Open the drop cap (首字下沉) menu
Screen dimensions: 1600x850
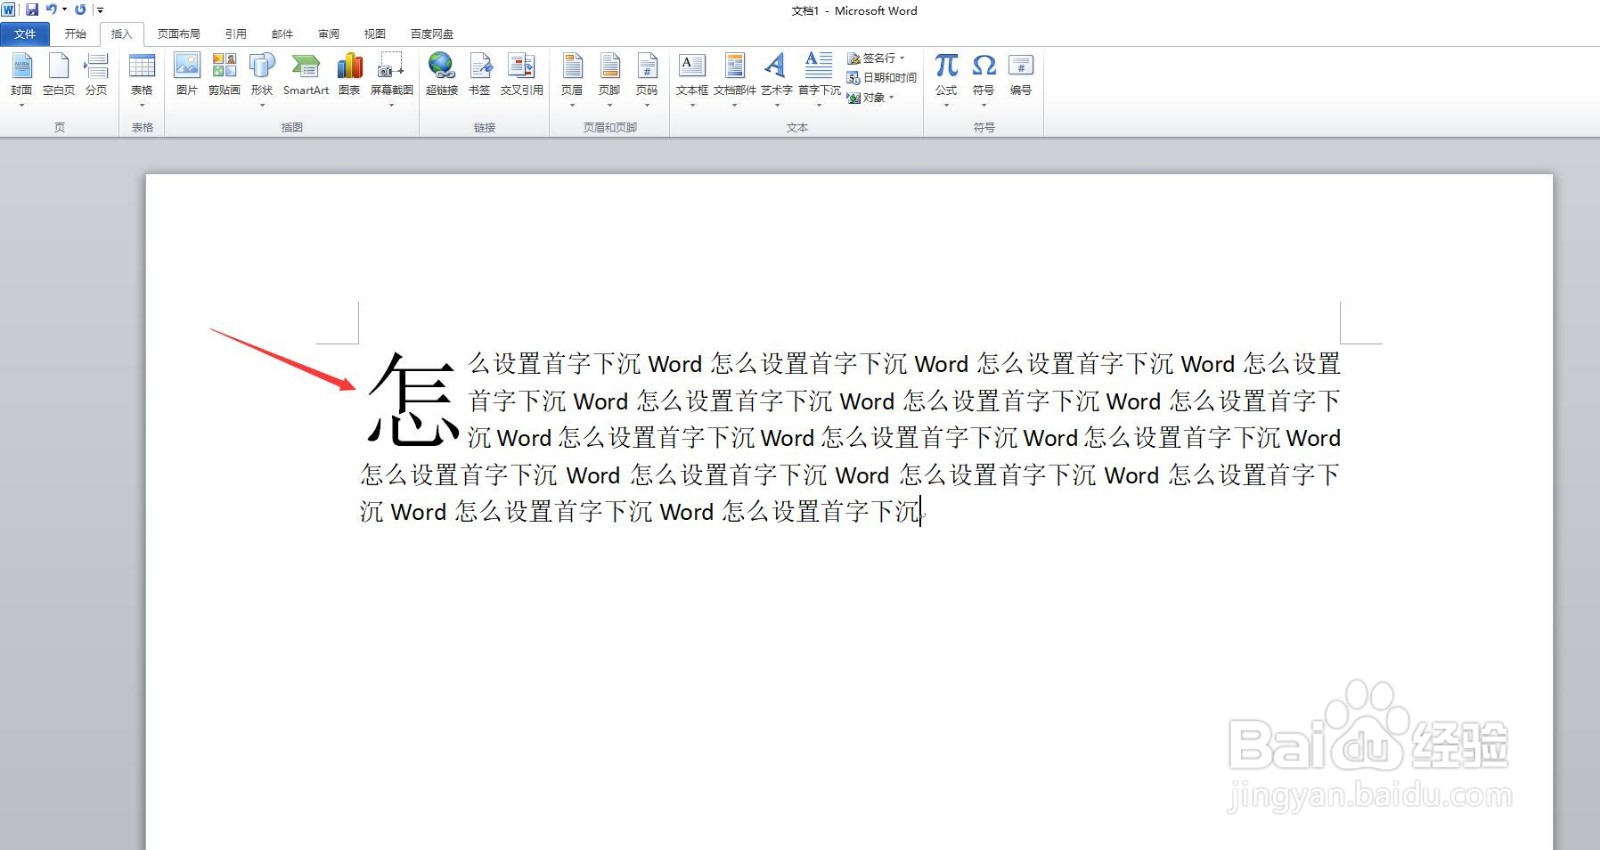tap(819, 78)
